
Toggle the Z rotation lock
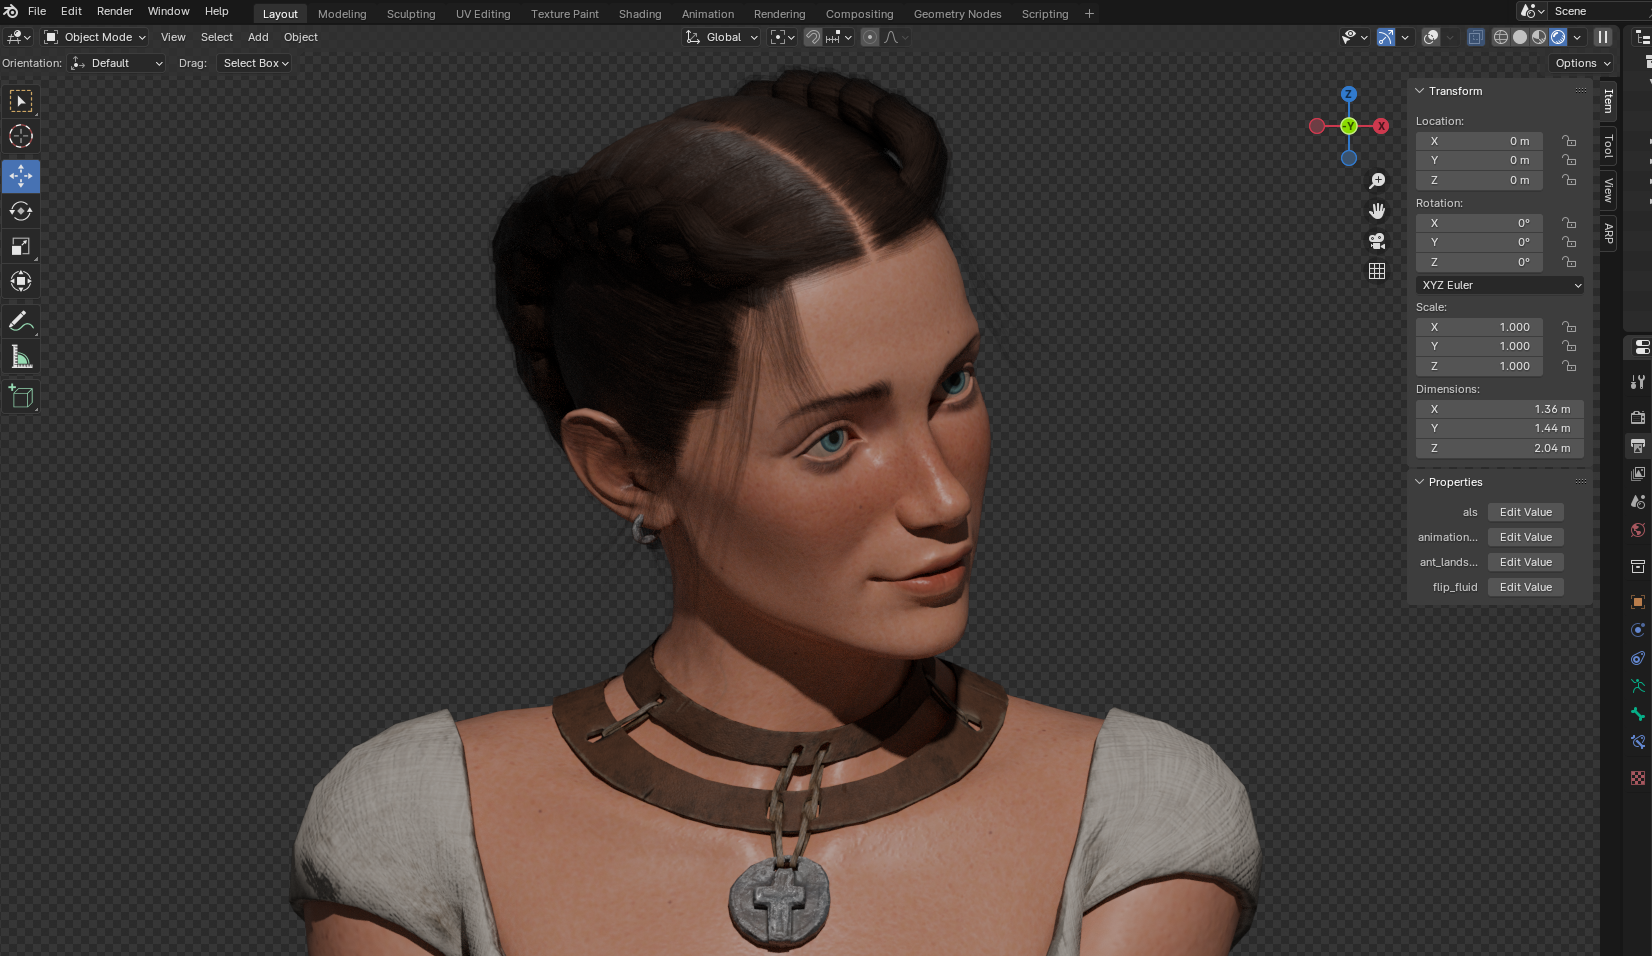pos(1569,262)
